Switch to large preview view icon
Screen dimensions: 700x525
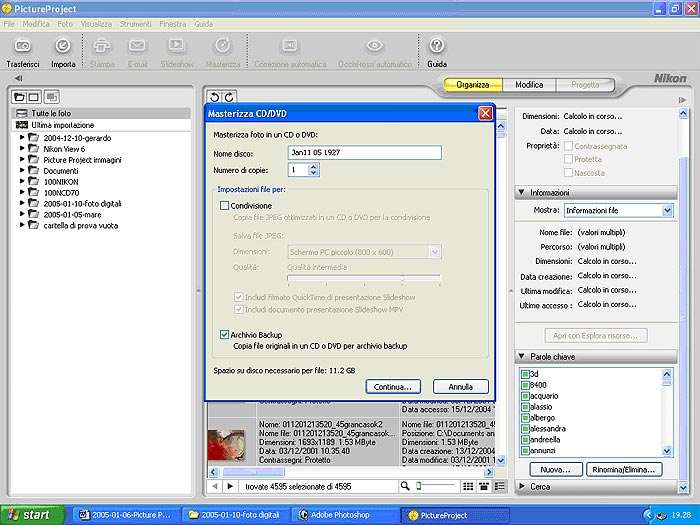tap(483, 486)
